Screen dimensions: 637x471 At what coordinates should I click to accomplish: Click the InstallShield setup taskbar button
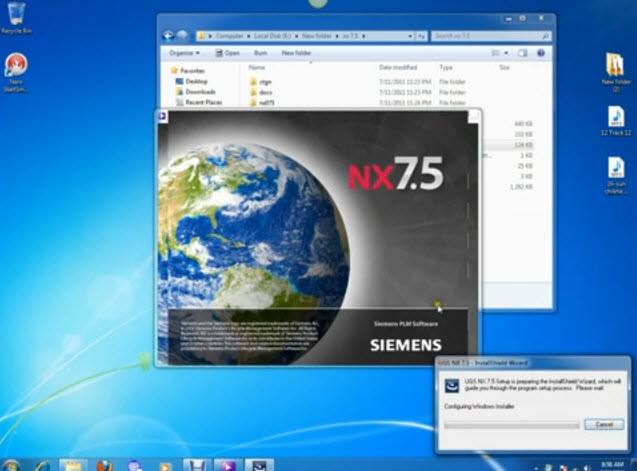click(x=259, y=465)
